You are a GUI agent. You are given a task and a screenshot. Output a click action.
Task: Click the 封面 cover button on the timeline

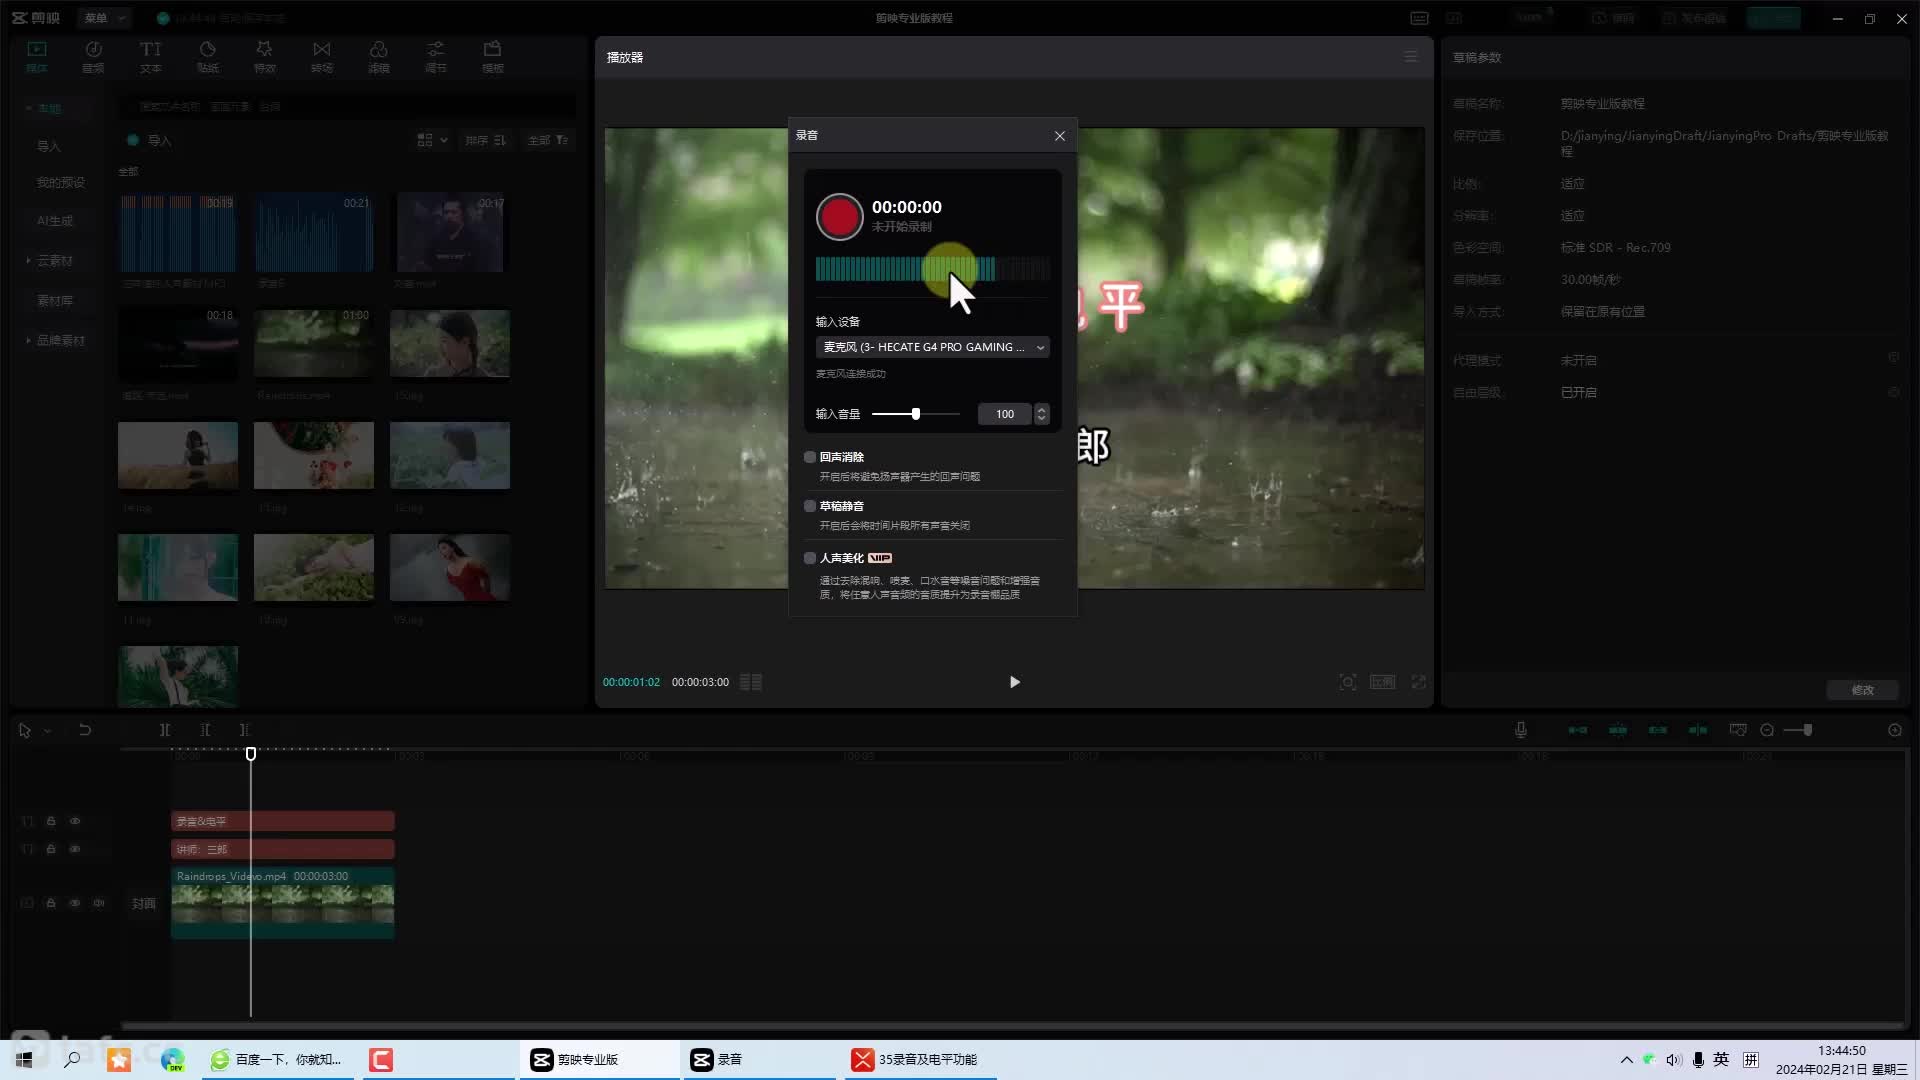pyautogui.click(x=144, y=903)
